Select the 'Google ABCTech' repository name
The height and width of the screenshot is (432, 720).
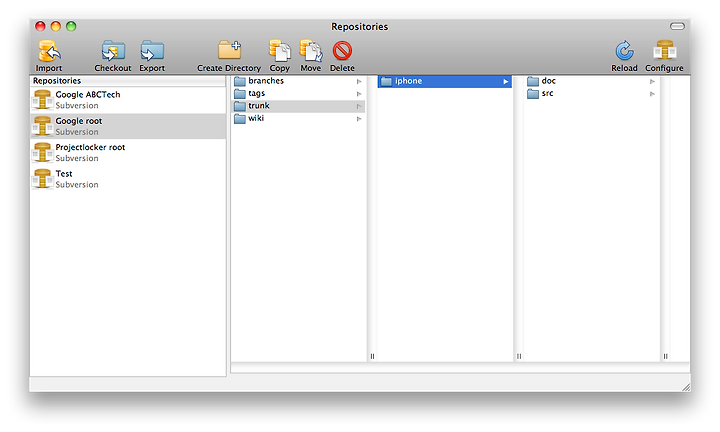(88, 95)
